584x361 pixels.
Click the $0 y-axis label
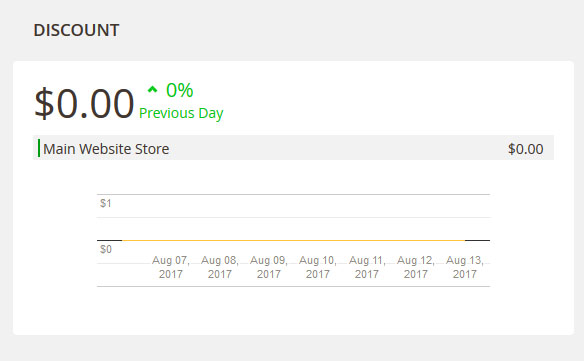[106, 249]
